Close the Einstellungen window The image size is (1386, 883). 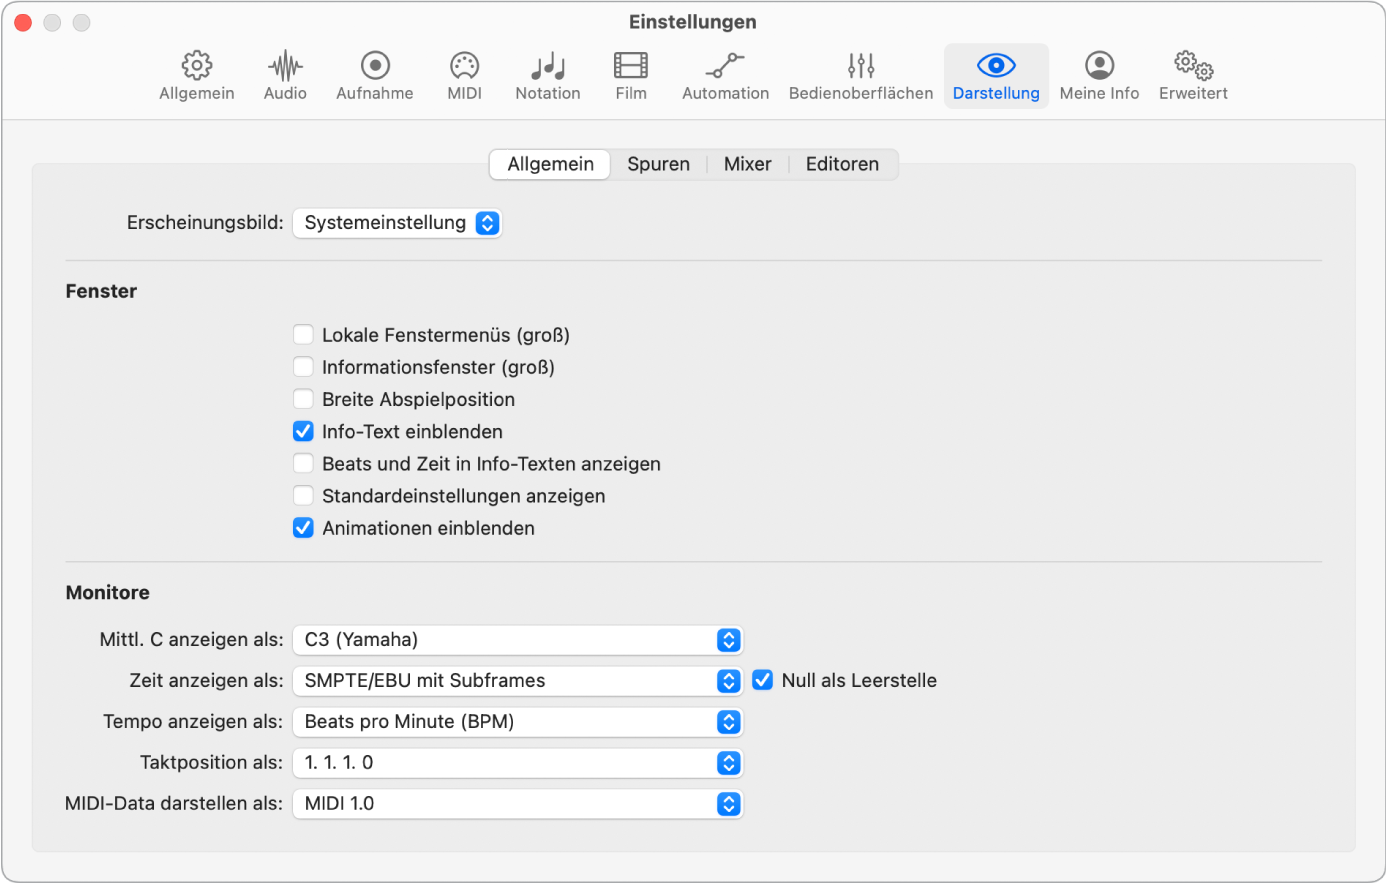(x=23, y=22)
